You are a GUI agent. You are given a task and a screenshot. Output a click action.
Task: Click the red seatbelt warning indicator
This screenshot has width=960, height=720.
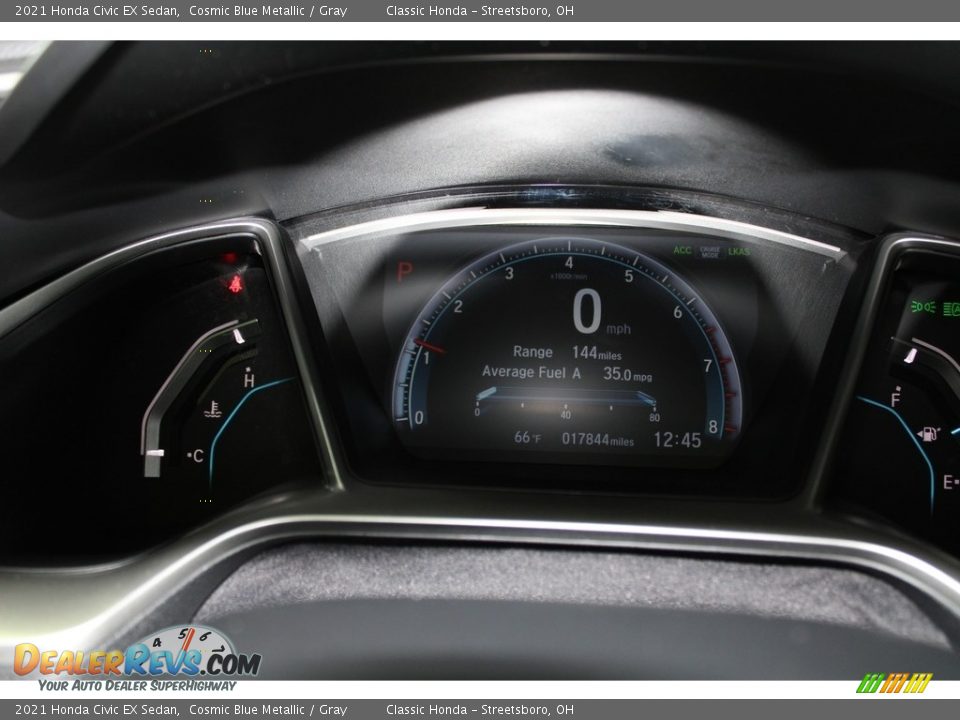[x=236, y=284]
